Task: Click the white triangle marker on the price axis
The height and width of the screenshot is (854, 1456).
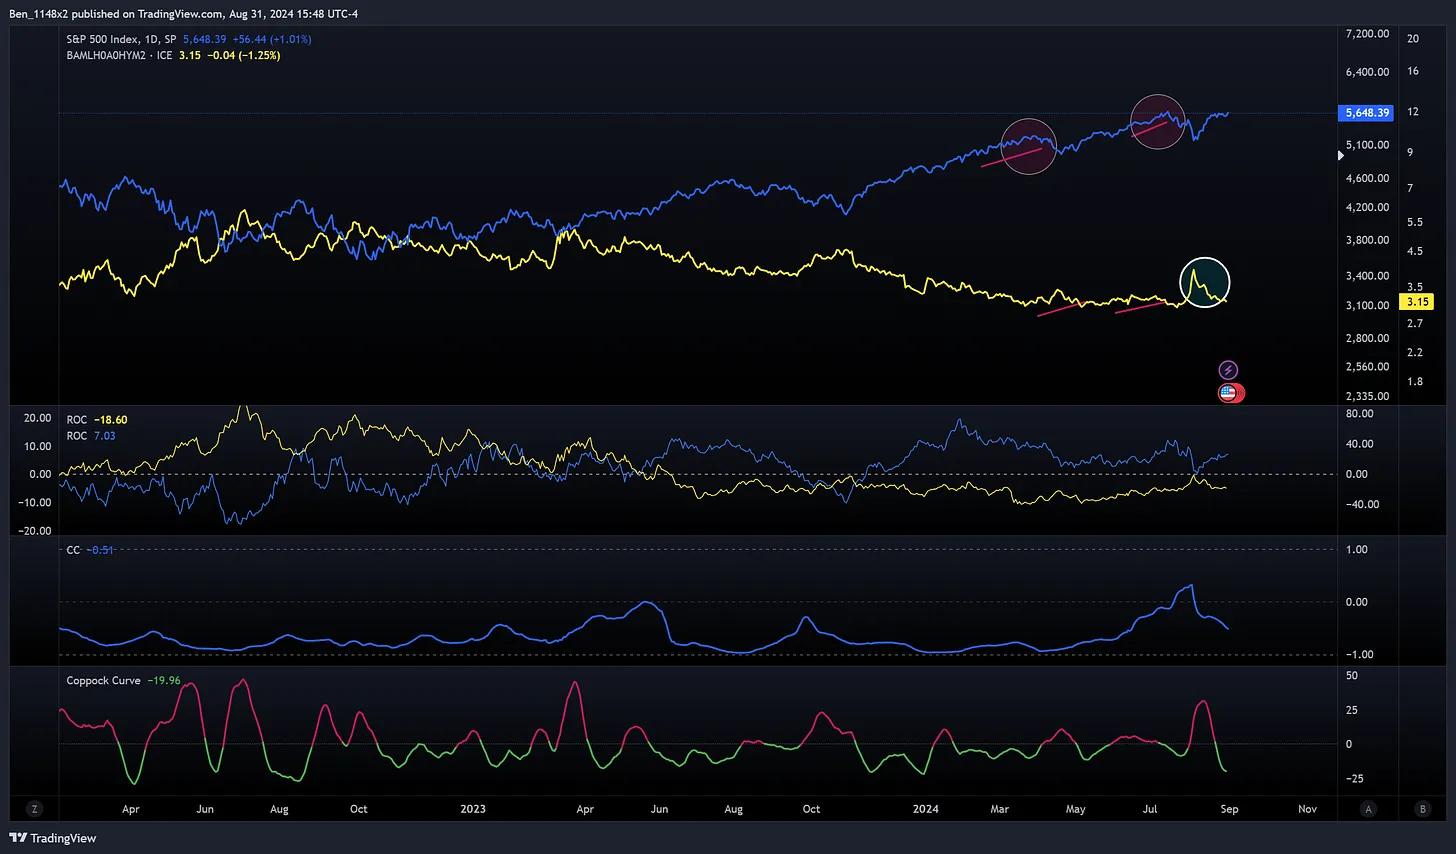Action: (1341, 155)
